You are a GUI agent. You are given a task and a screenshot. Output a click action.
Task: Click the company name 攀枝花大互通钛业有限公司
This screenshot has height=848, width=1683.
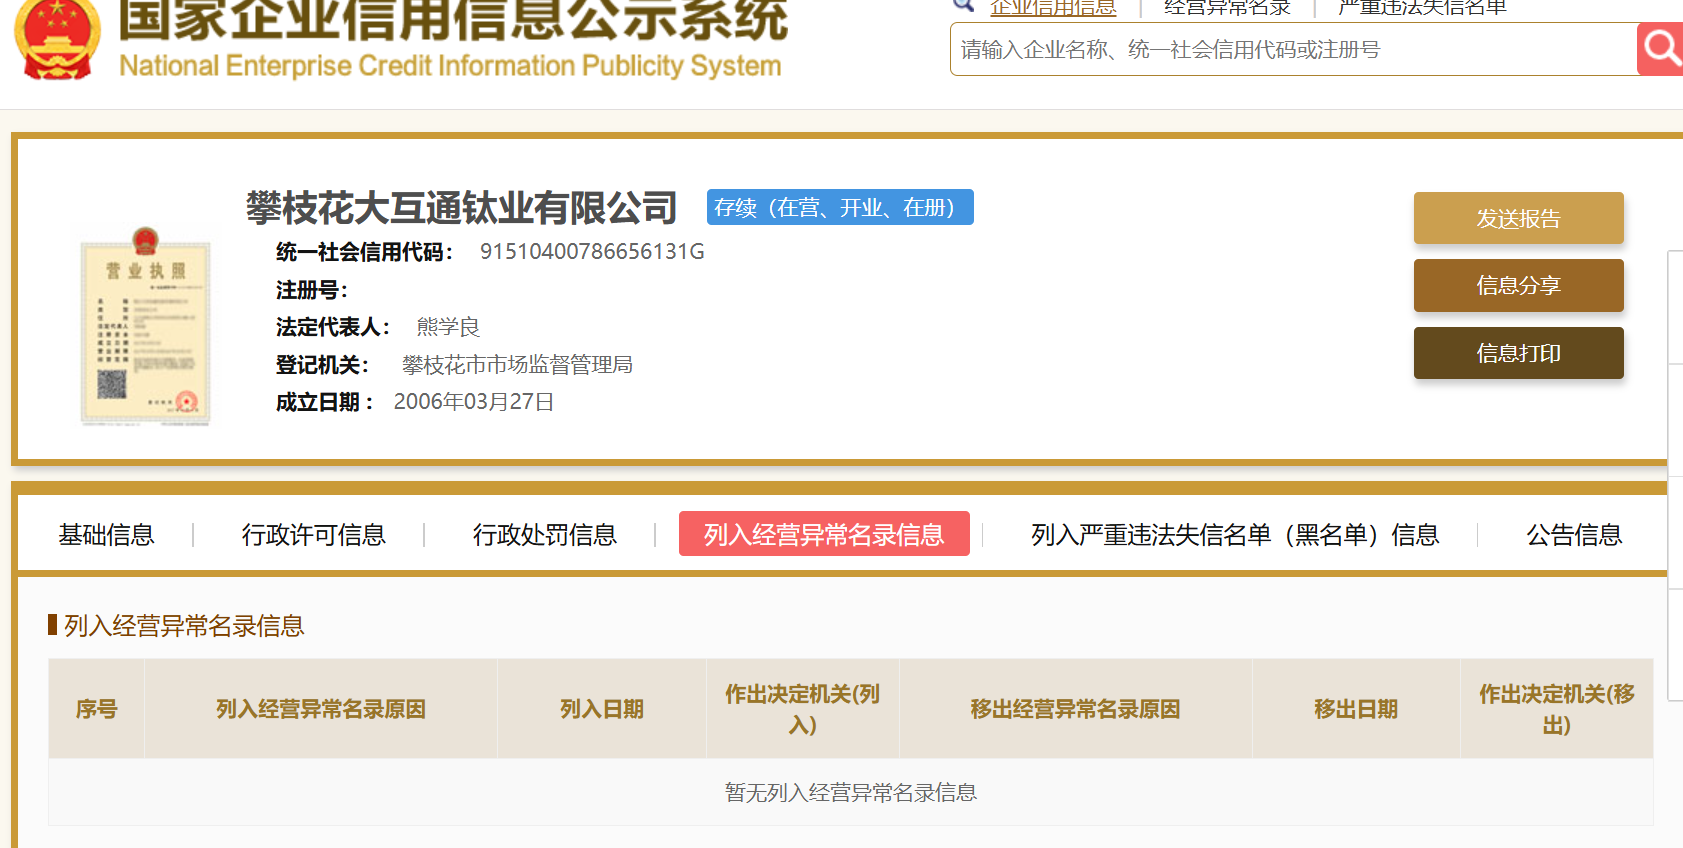(x=462, y=208)
